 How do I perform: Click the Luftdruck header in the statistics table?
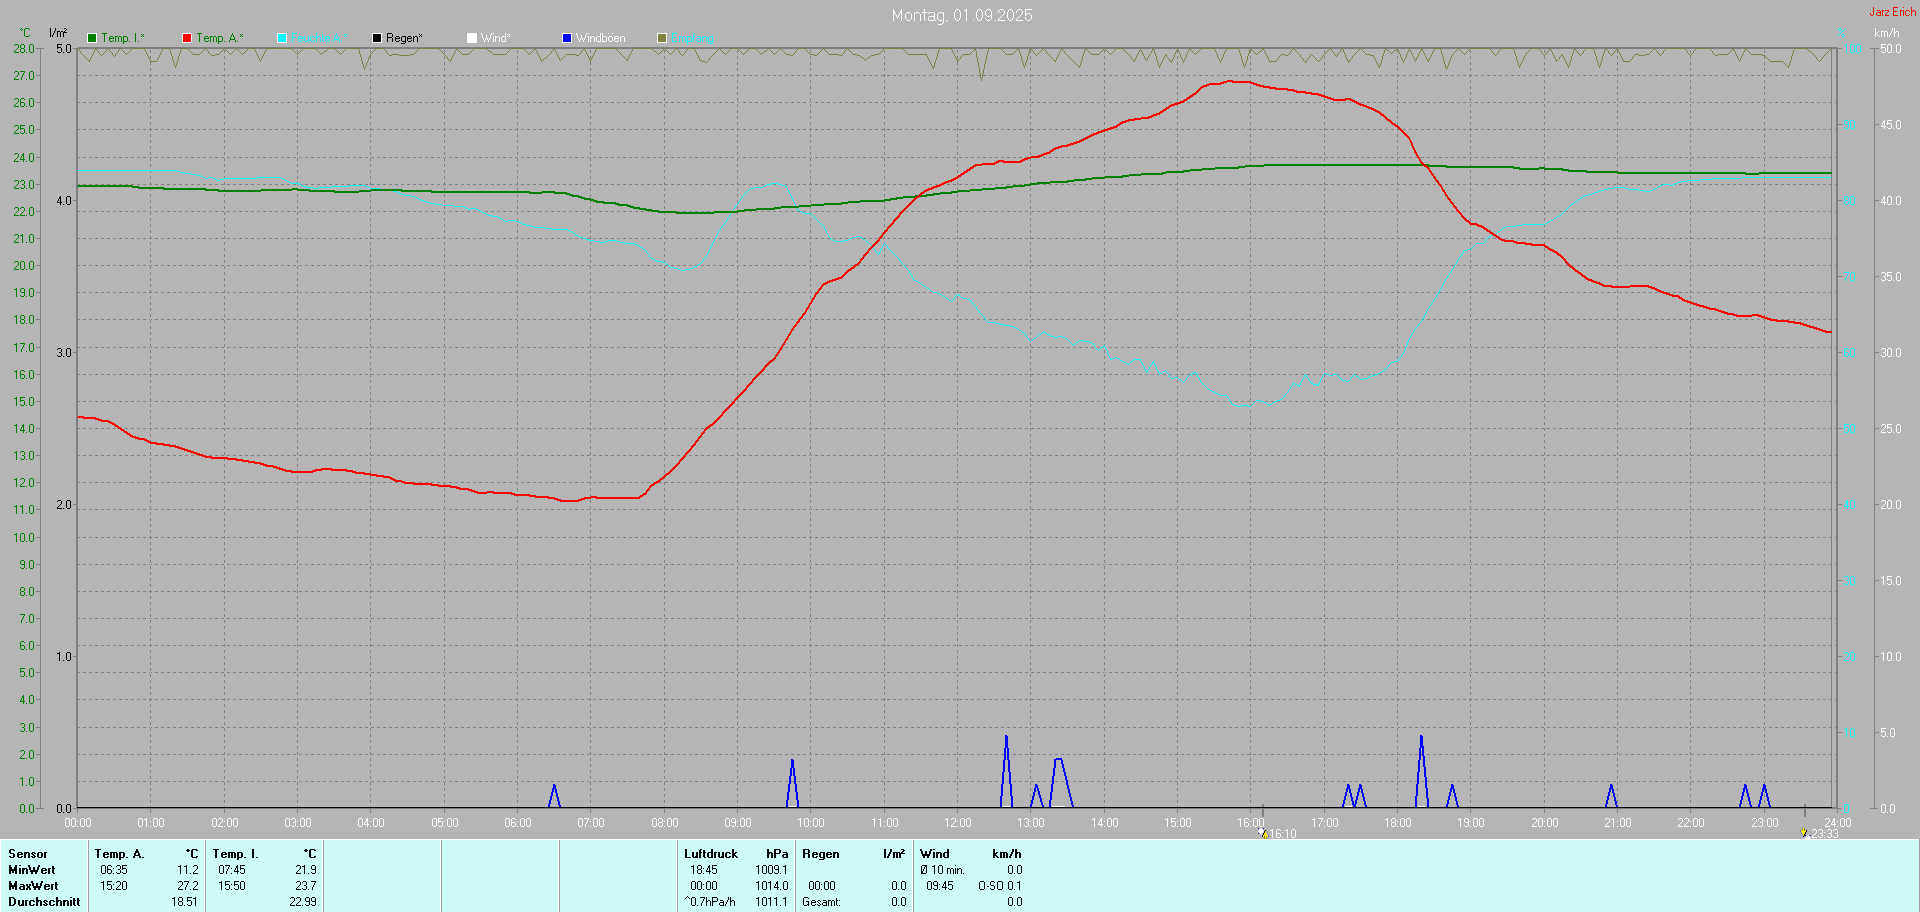click(711, 854)
